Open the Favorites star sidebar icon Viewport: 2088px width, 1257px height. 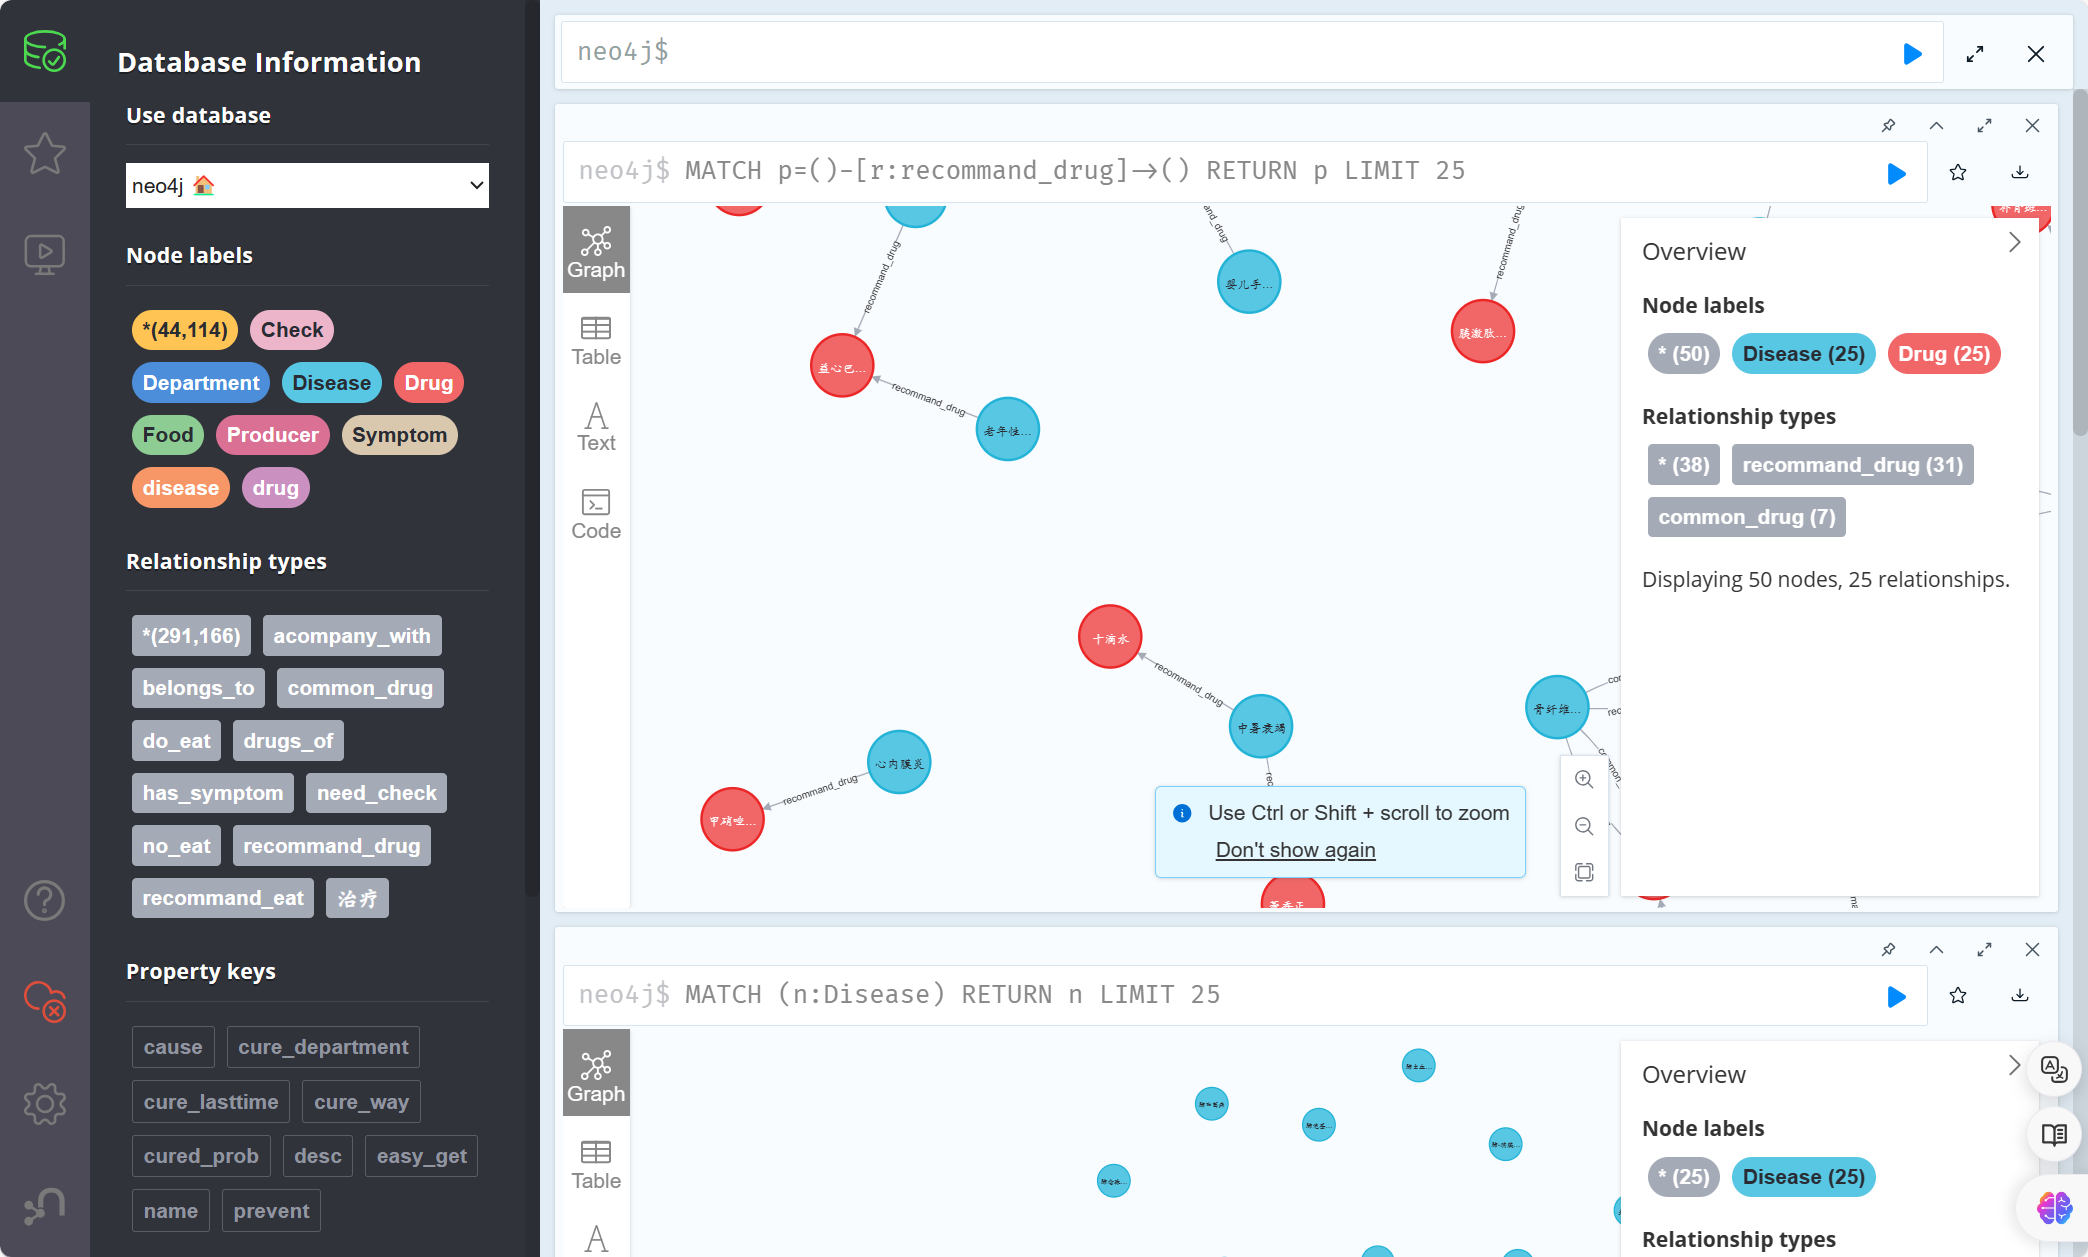coord(45,154)
